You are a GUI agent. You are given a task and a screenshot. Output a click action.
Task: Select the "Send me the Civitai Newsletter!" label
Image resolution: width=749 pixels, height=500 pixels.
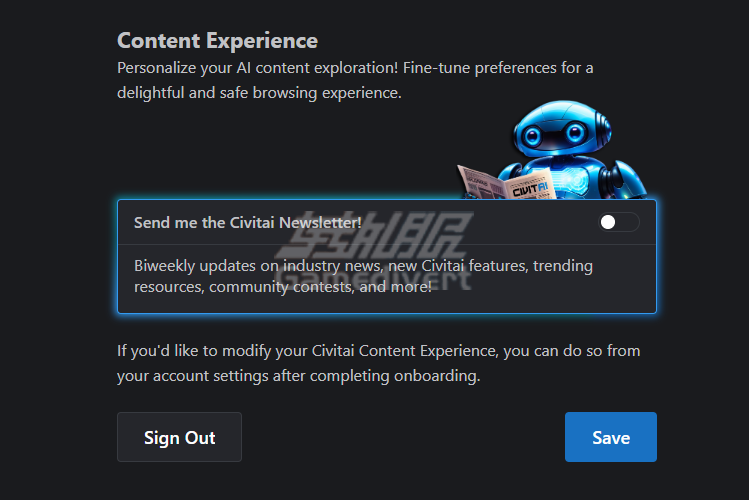[x=247, y=223]
